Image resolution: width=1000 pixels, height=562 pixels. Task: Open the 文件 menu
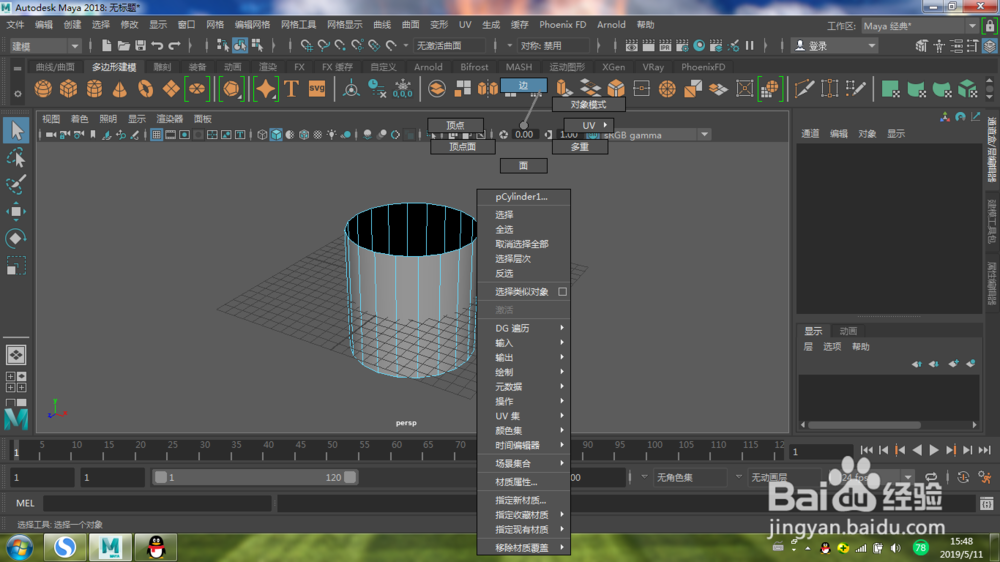(15, 25)
